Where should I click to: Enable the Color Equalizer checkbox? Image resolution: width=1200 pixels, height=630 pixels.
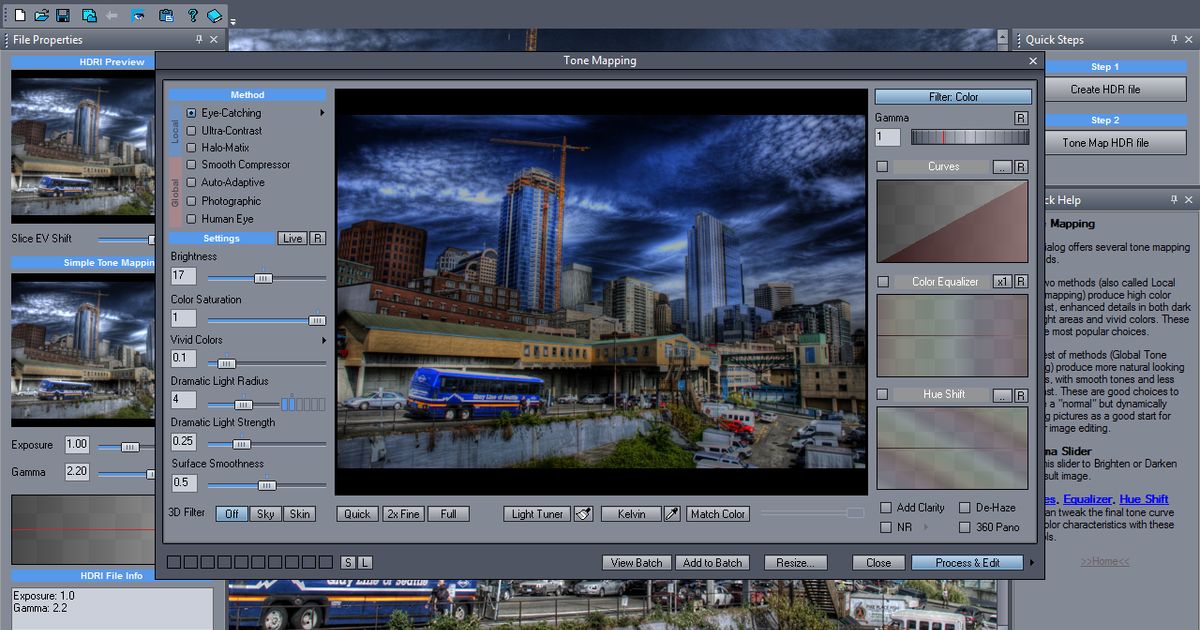point(882,282)
